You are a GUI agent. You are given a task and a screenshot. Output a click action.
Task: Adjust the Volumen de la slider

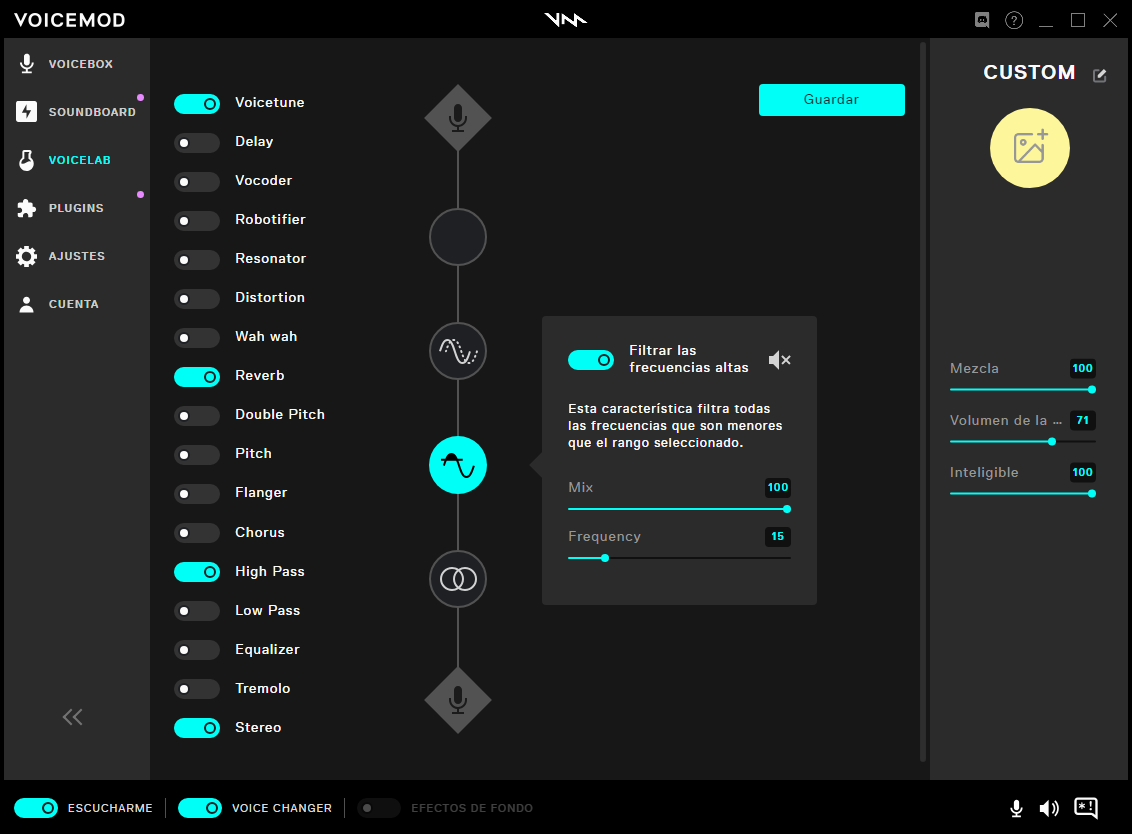point(1023,442)
